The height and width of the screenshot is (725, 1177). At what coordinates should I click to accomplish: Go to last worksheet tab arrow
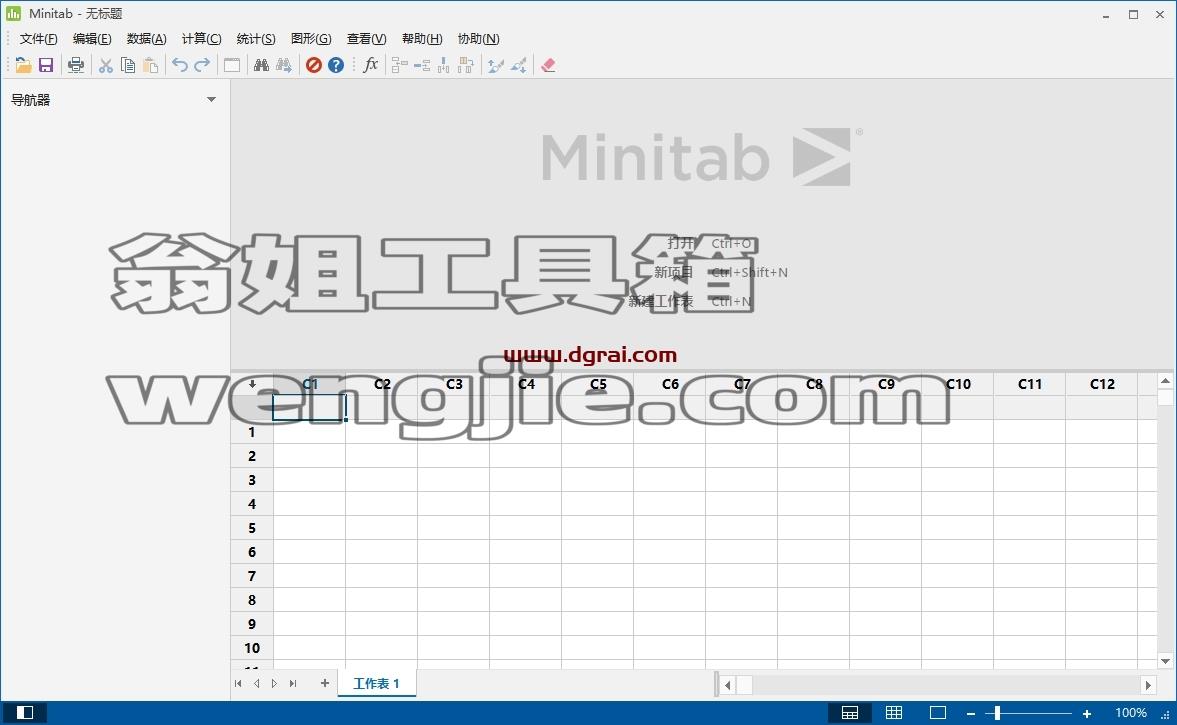[x=293, y=683]
